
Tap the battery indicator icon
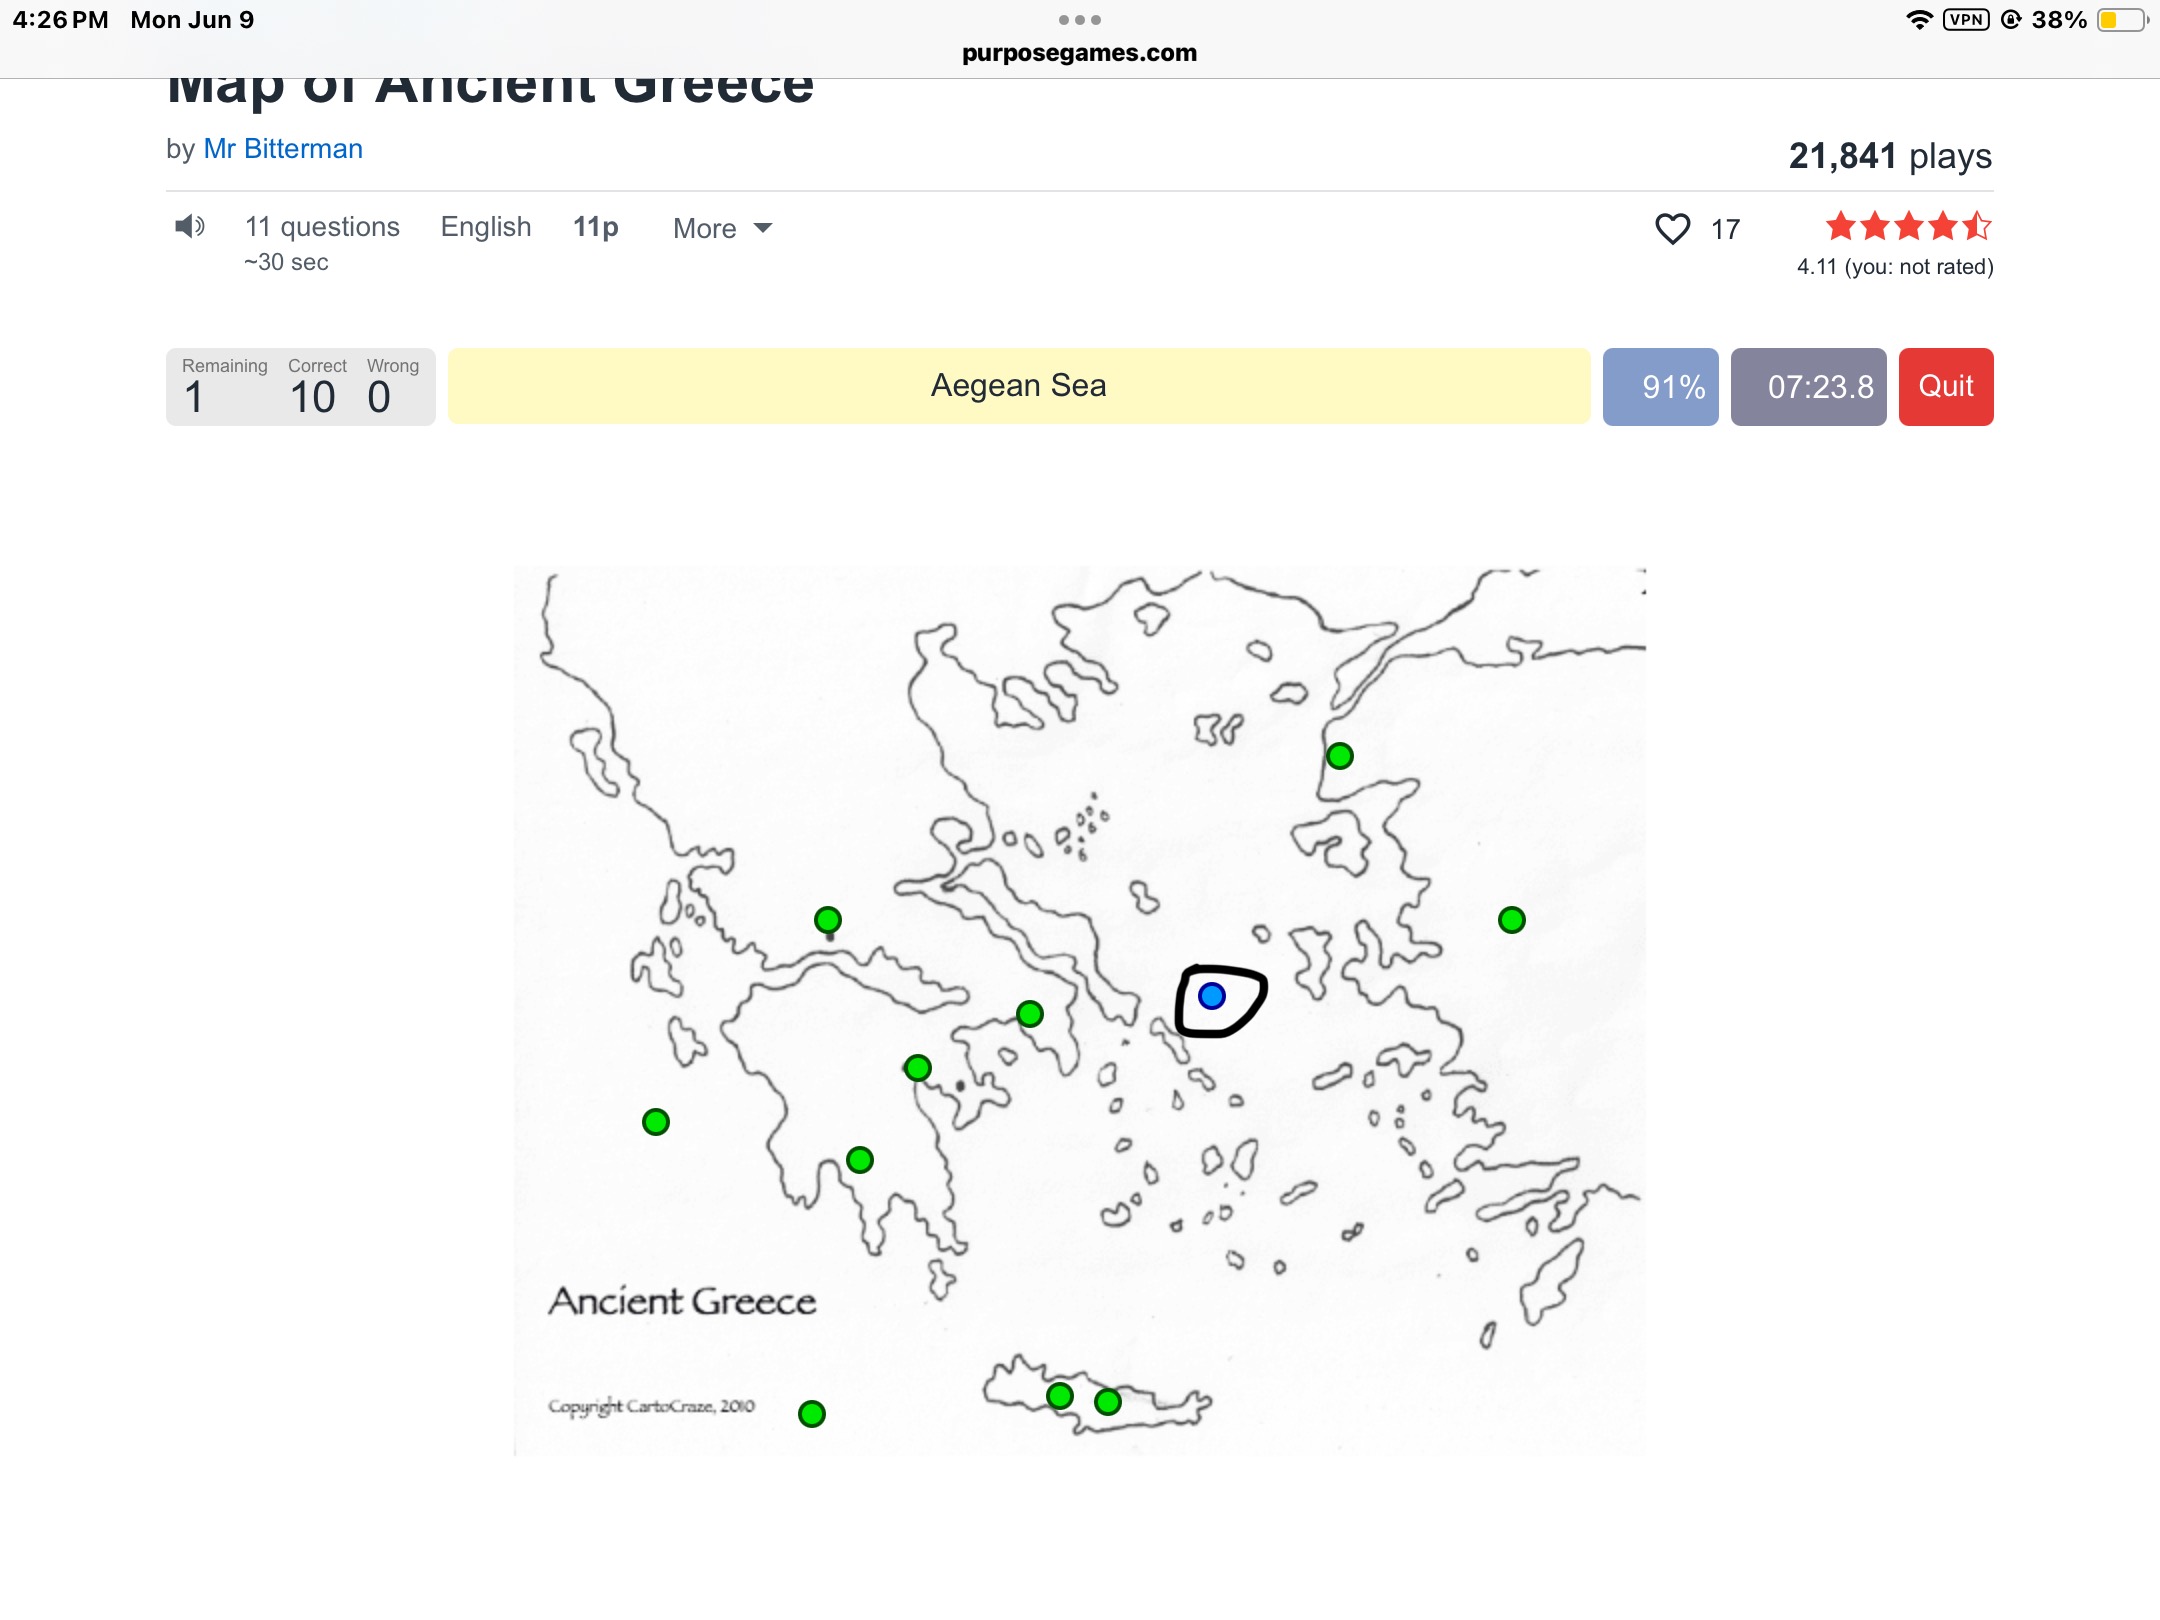[2122, 20]
